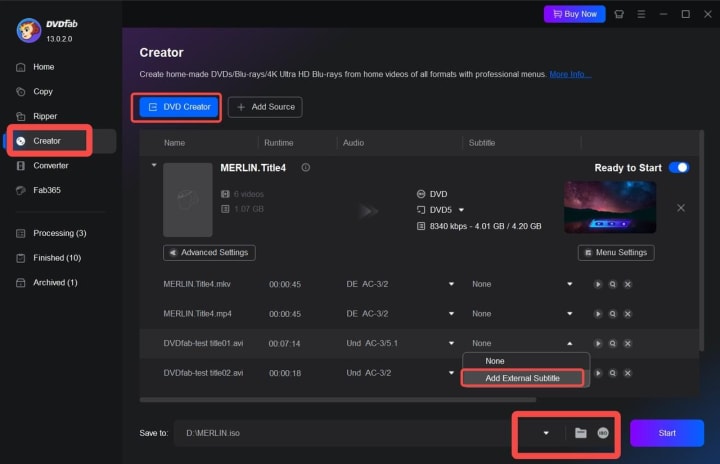Remove DVDfab-test title01.avi from the list
The image size is (720, 464).
[628, 343]
